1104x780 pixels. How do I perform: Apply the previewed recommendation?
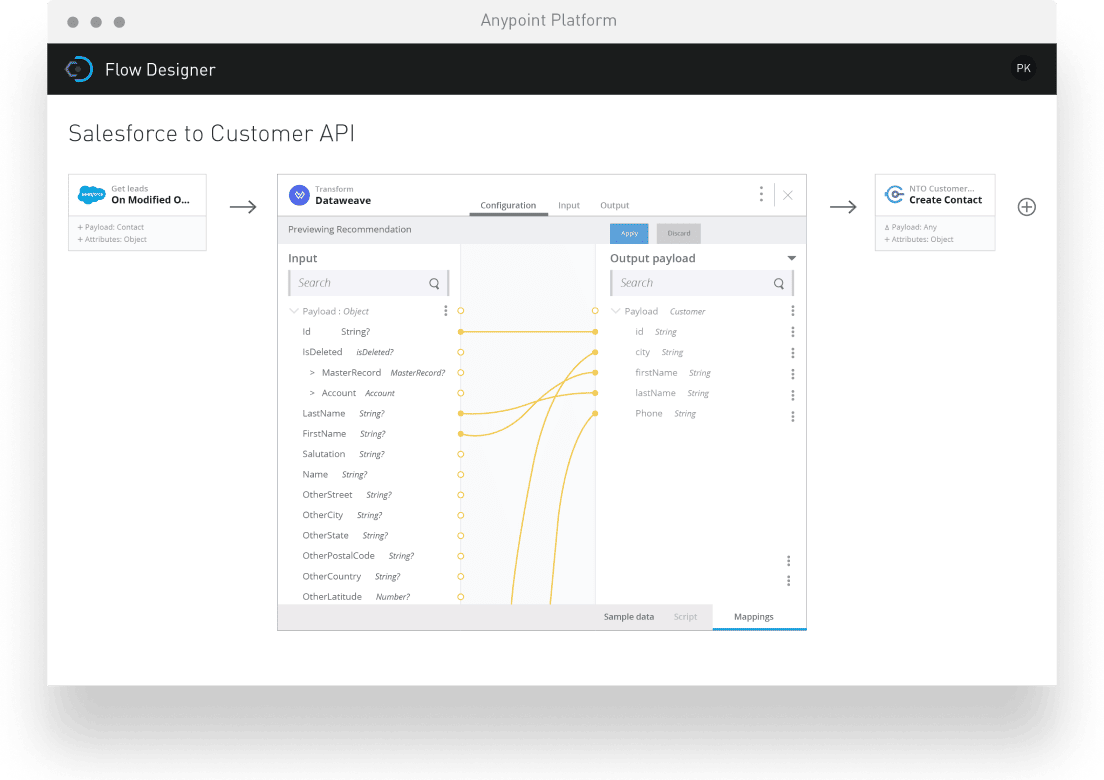629,233
